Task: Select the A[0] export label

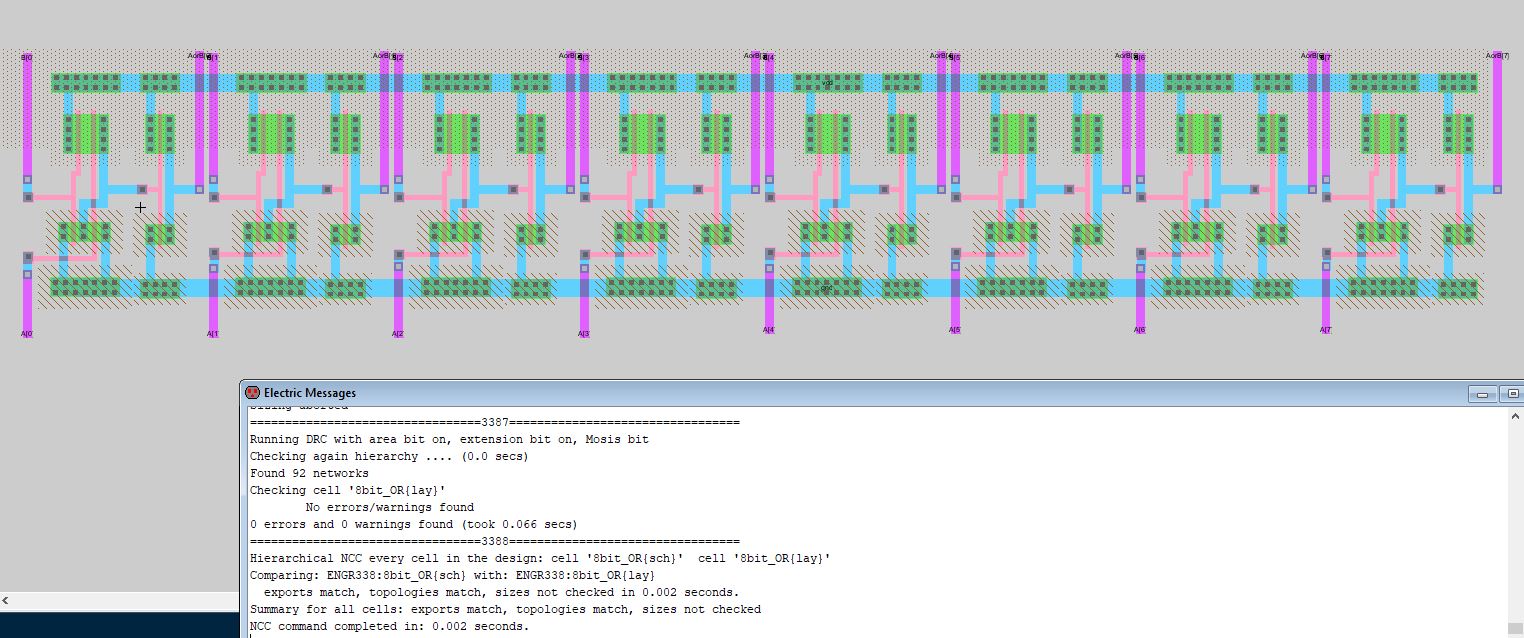Action: (x=27, y=333)
